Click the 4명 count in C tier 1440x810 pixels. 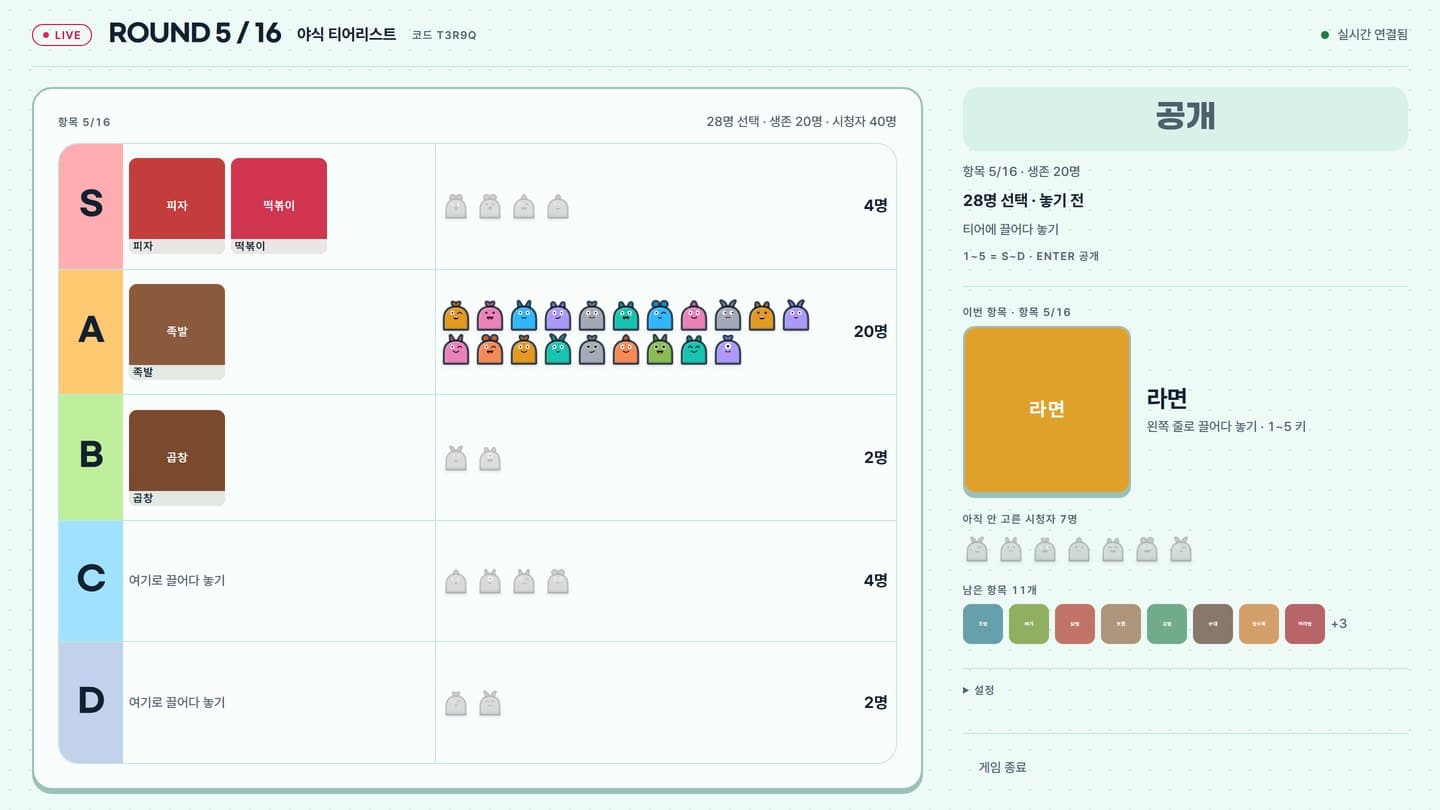[x=875, y=580]
